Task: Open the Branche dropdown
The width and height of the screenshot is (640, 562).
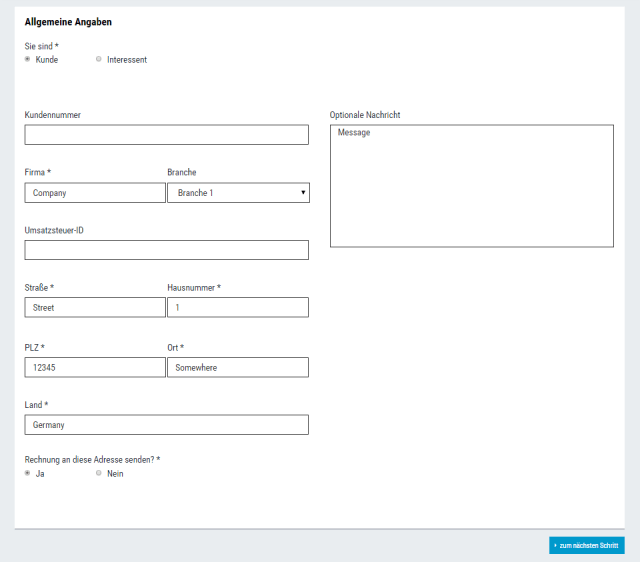Action: point(237,193)
